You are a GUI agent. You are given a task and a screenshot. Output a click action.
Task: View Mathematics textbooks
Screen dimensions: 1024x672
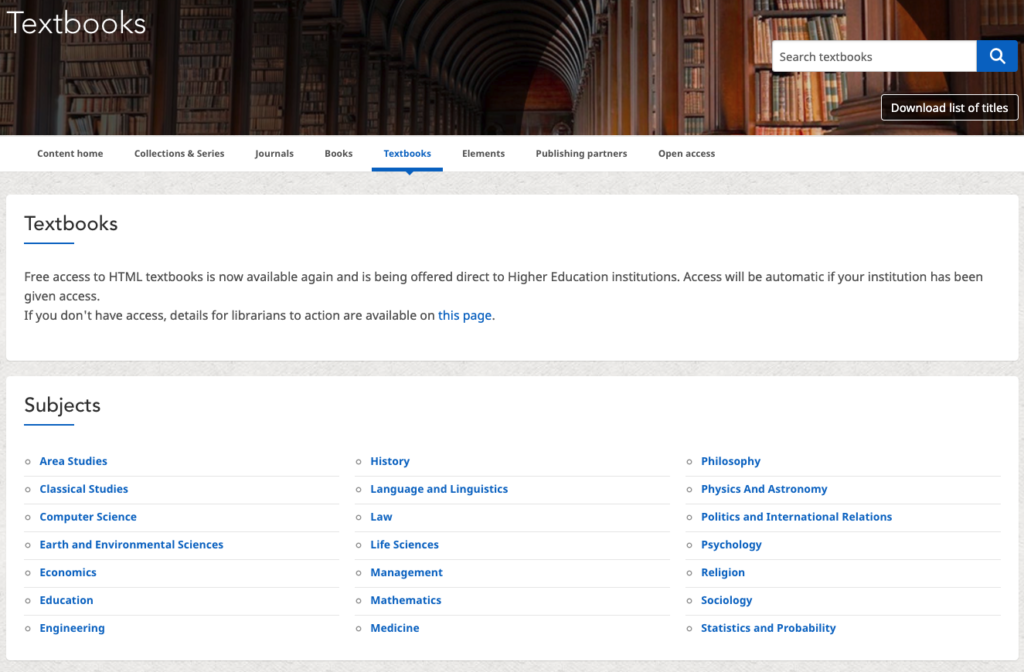[x=406, y=600]
